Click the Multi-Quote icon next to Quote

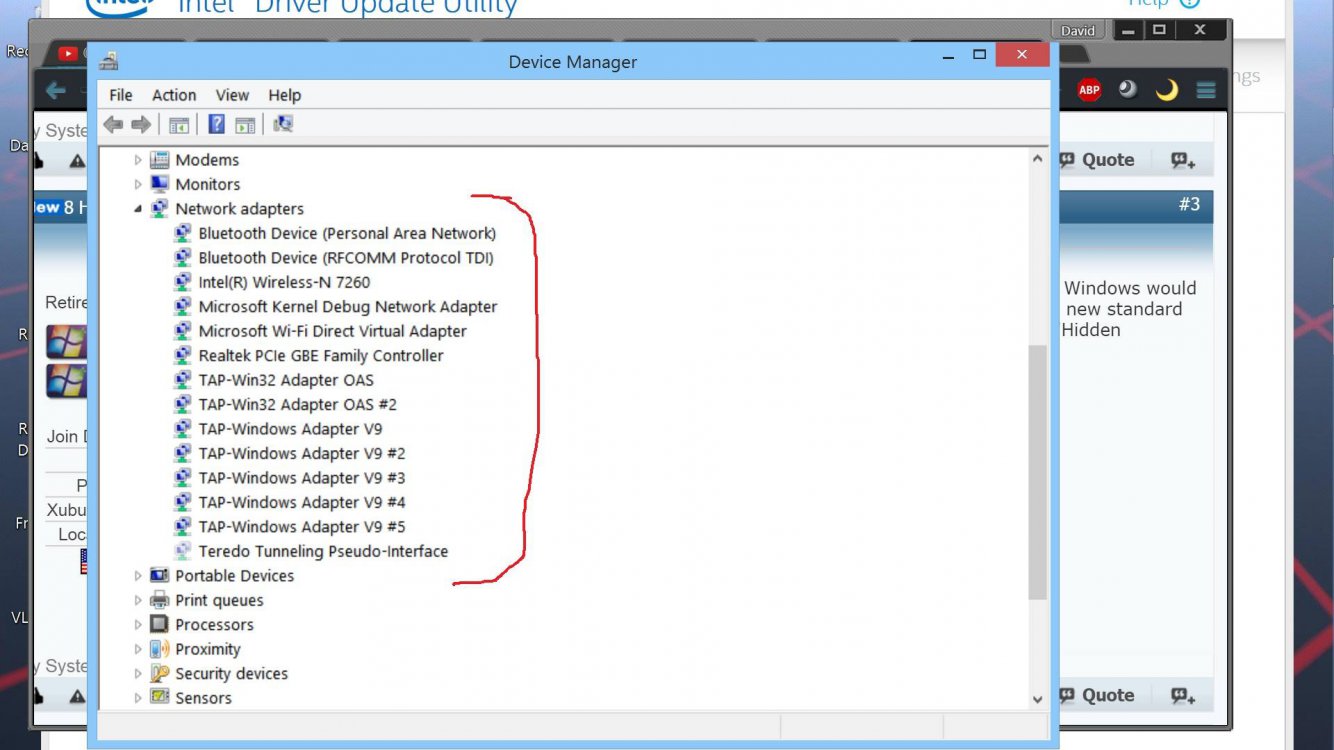click(1184, 159)
